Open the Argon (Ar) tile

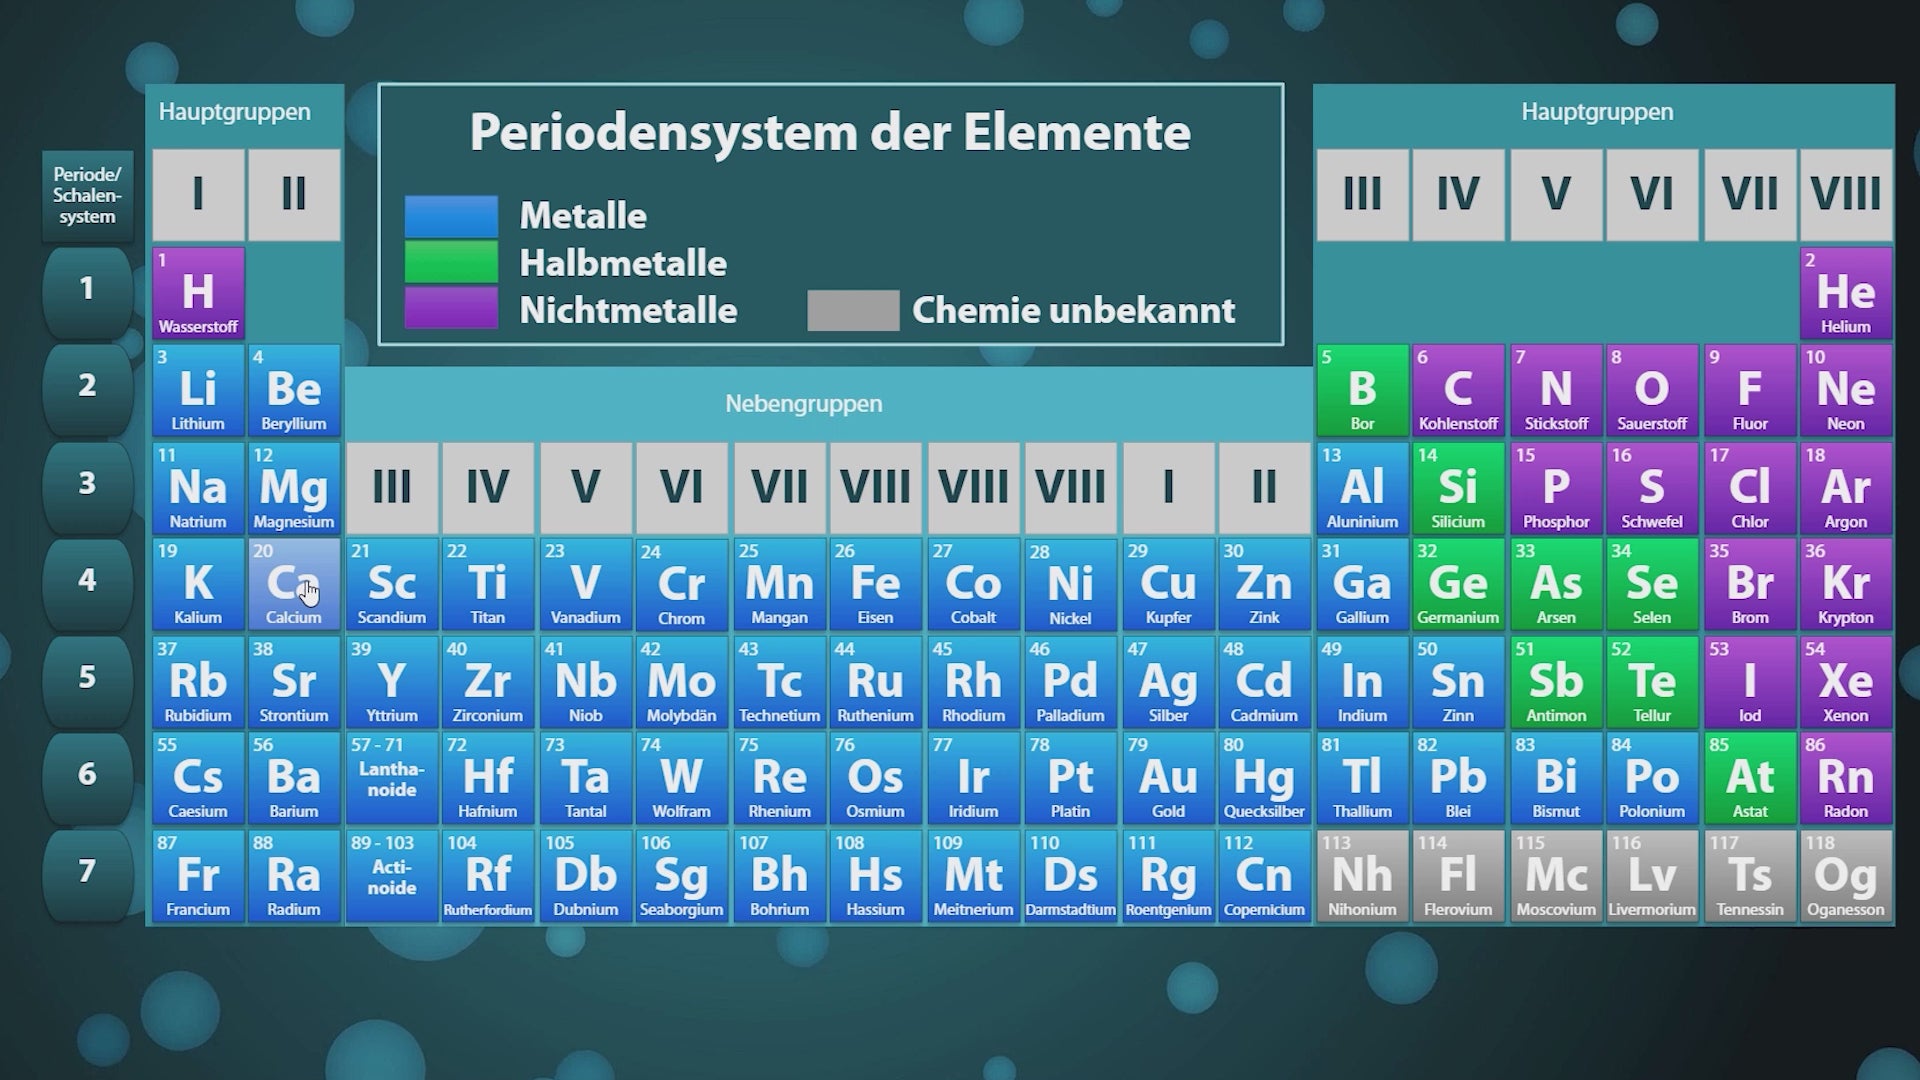(1846, 488)
